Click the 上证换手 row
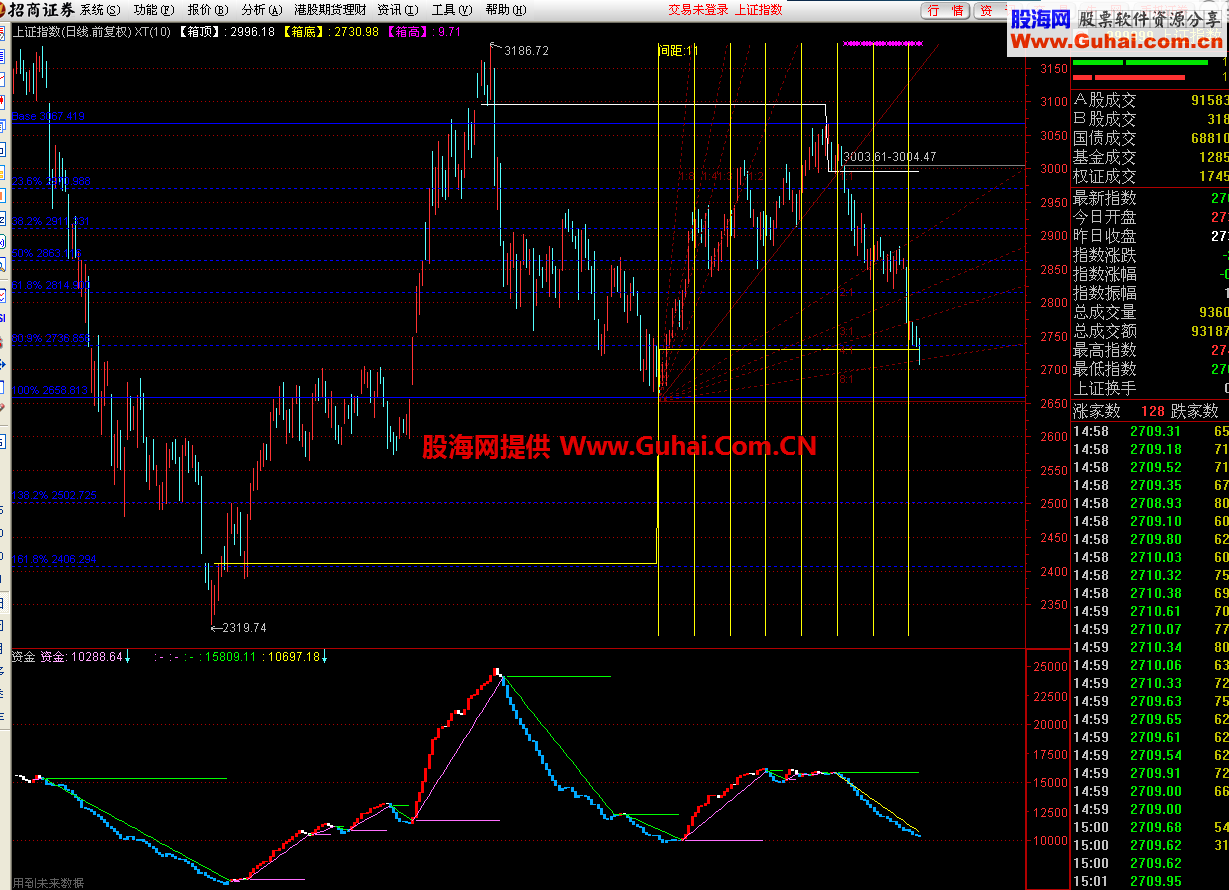Viewport: 1229px width, 890px height. (x=1150, y=388)
